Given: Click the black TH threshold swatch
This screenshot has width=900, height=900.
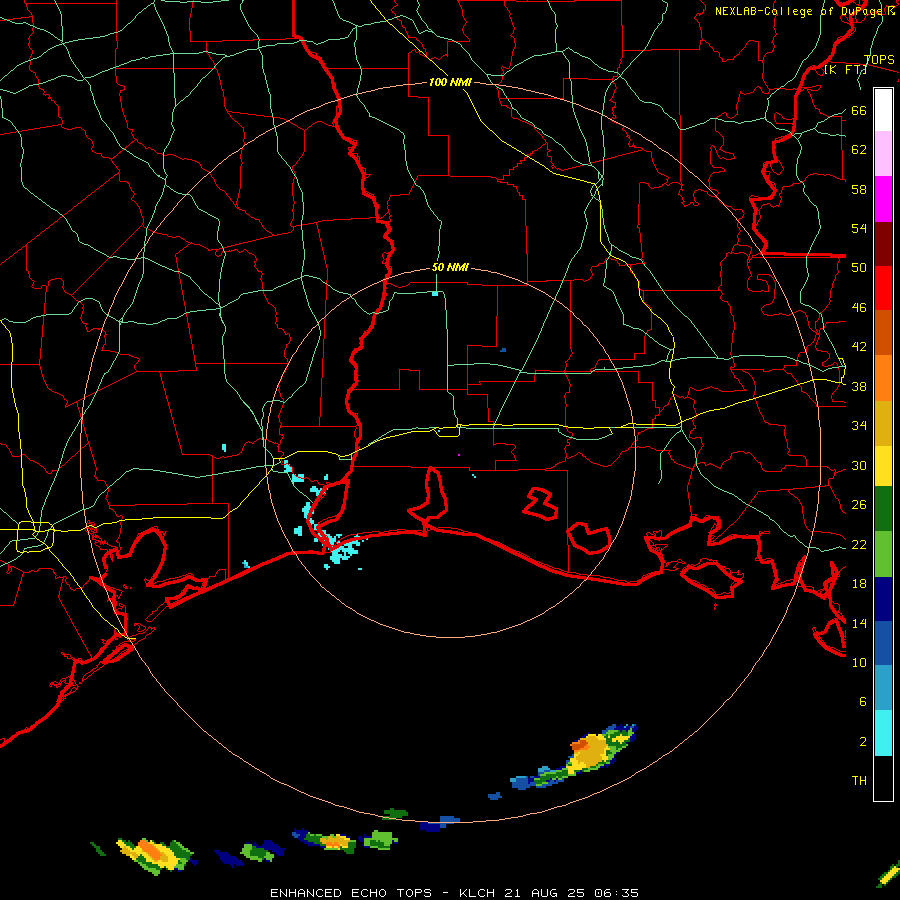Looking at the screenshot, I should click(x=883, y=778).
